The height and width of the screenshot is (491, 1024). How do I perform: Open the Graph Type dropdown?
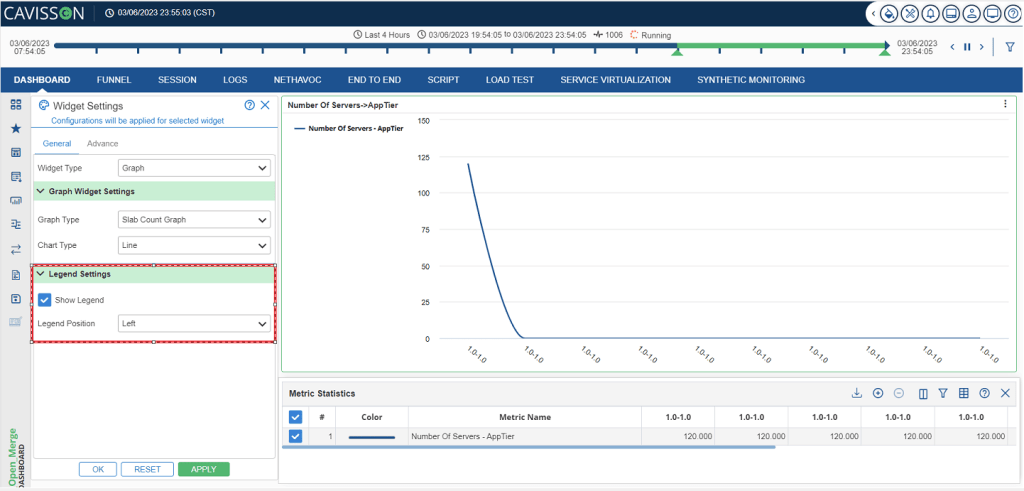click(x=195, y=220)
